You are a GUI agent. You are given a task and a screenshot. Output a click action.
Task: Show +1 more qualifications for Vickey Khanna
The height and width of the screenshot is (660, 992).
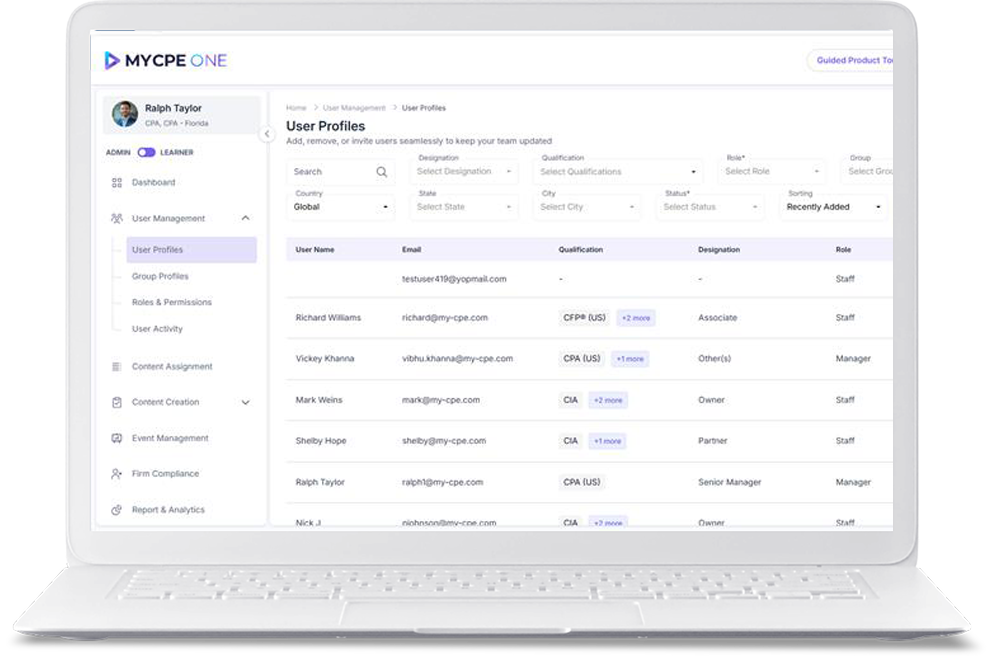pos(630,359)
